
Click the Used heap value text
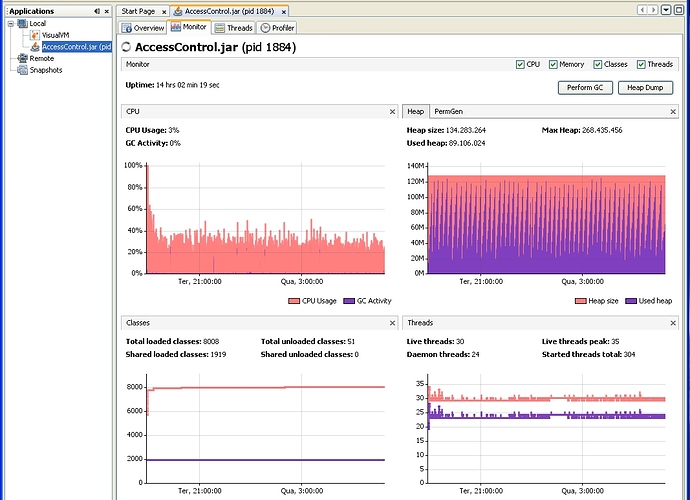pos(467,143)
